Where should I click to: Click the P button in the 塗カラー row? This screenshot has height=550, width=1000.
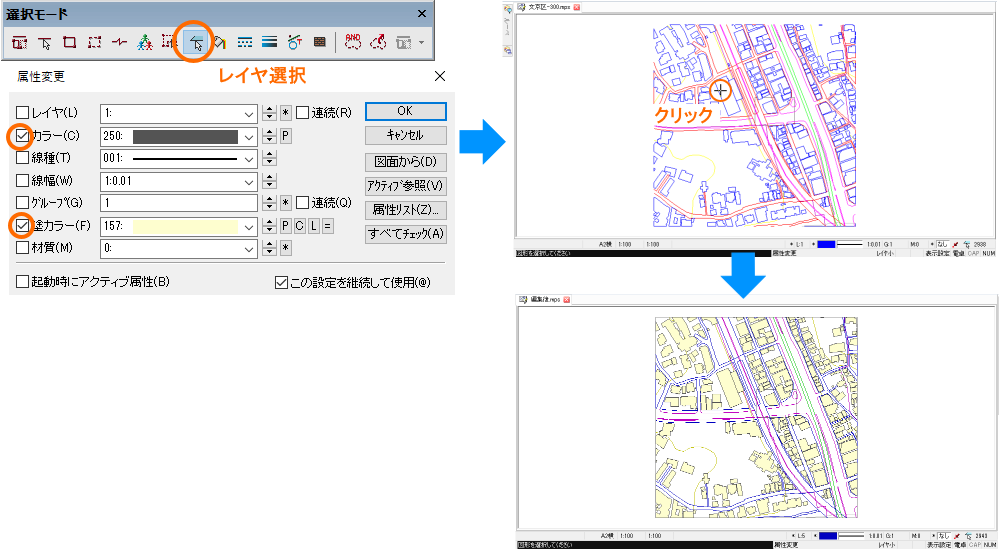click(x=286, y=226)
